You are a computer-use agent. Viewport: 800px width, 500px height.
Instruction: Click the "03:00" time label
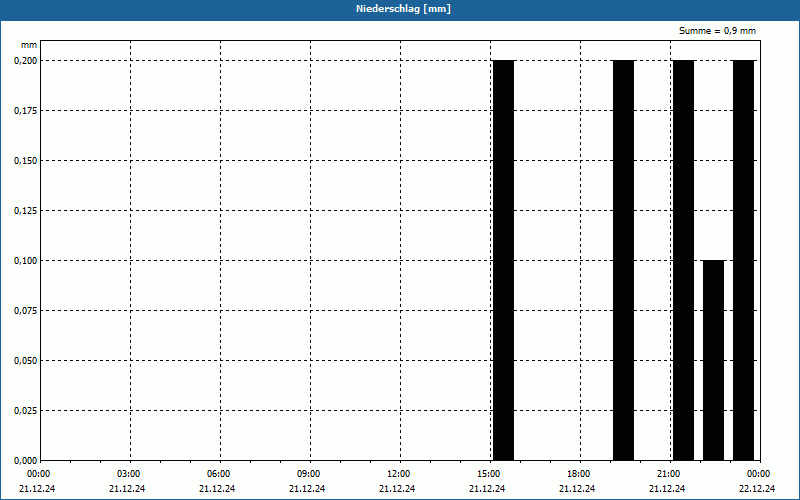point(129,474)
